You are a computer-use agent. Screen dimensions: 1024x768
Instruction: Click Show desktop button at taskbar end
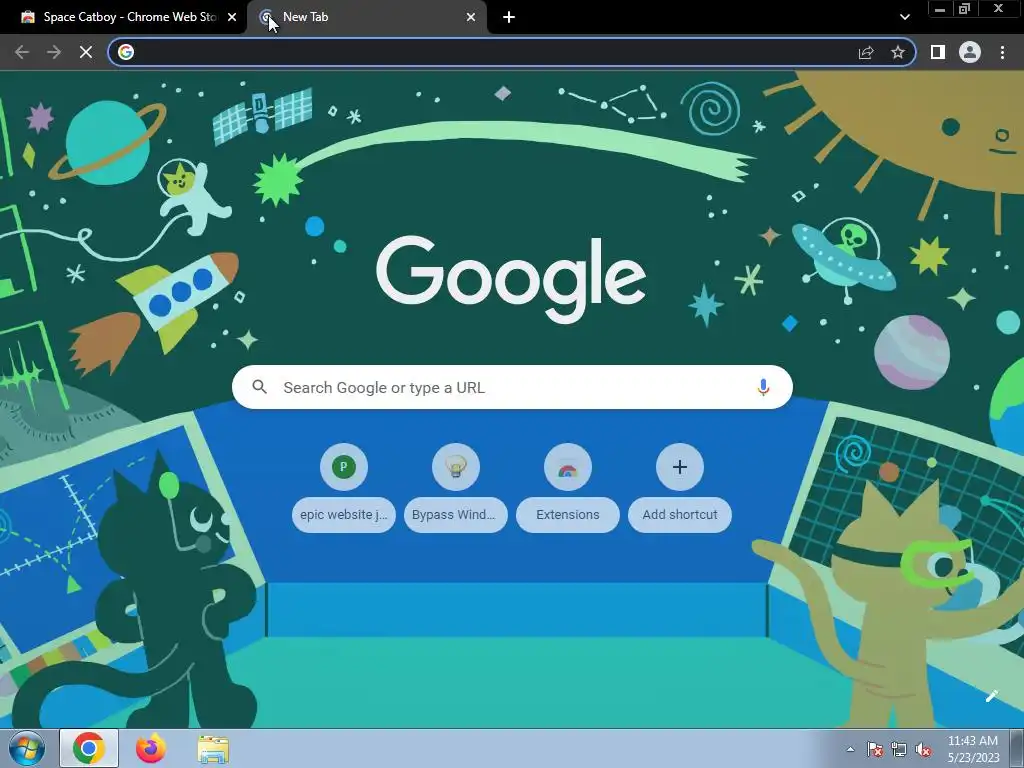tap(1017, 748)
